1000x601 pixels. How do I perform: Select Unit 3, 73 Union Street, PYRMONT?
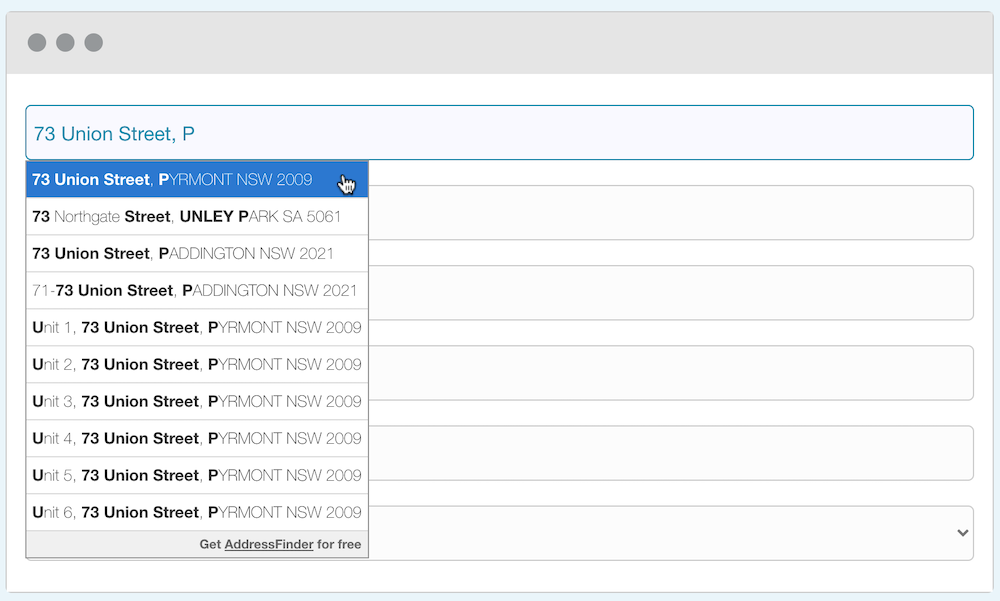[x=197, y=401]
